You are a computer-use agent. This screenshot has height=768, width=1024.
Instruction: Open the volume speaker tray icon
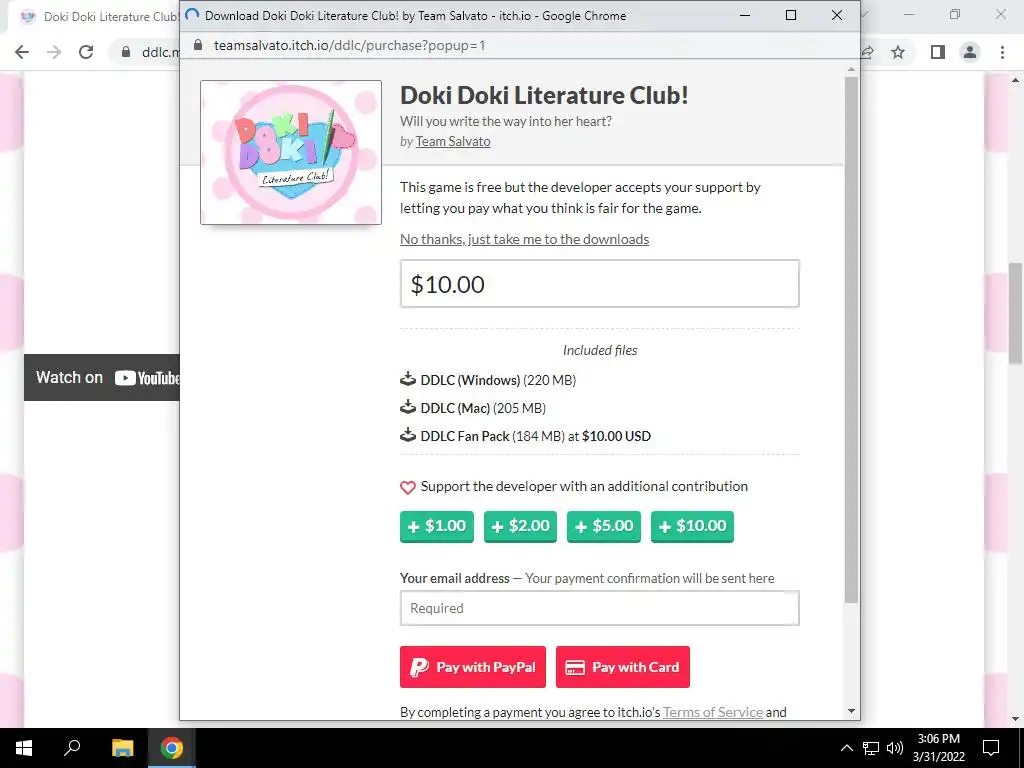895,748
